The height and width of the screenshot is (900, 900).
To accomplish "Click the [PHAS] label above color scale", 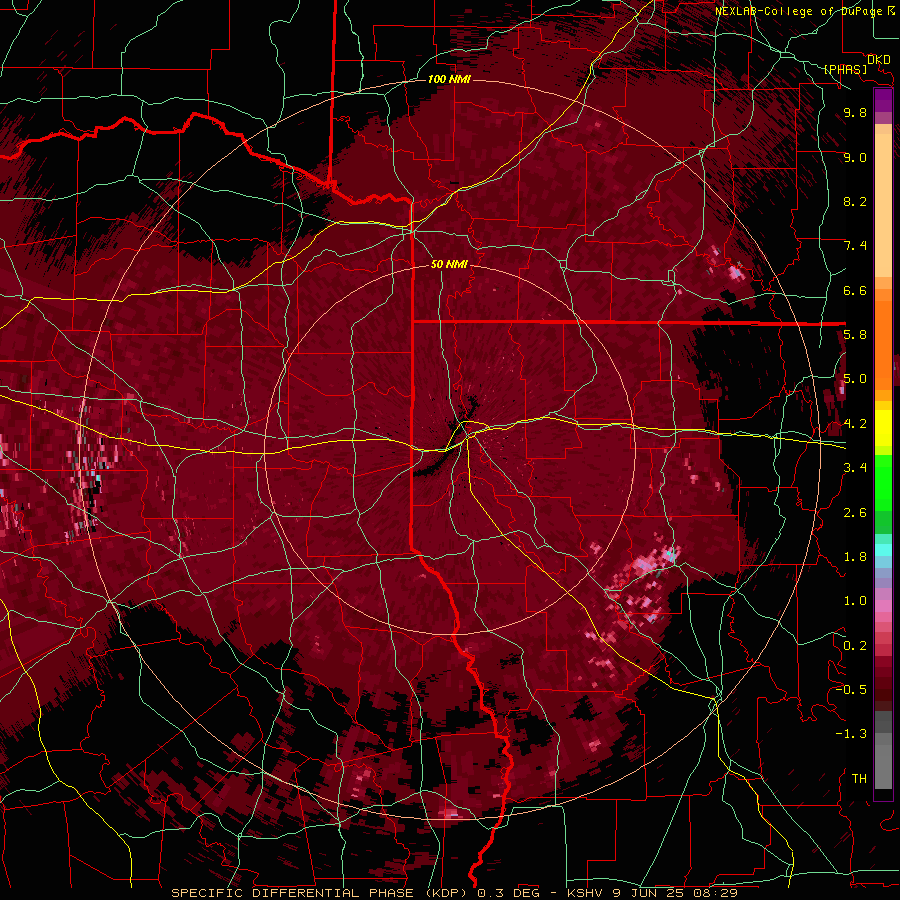I will [x=845, y=70].
